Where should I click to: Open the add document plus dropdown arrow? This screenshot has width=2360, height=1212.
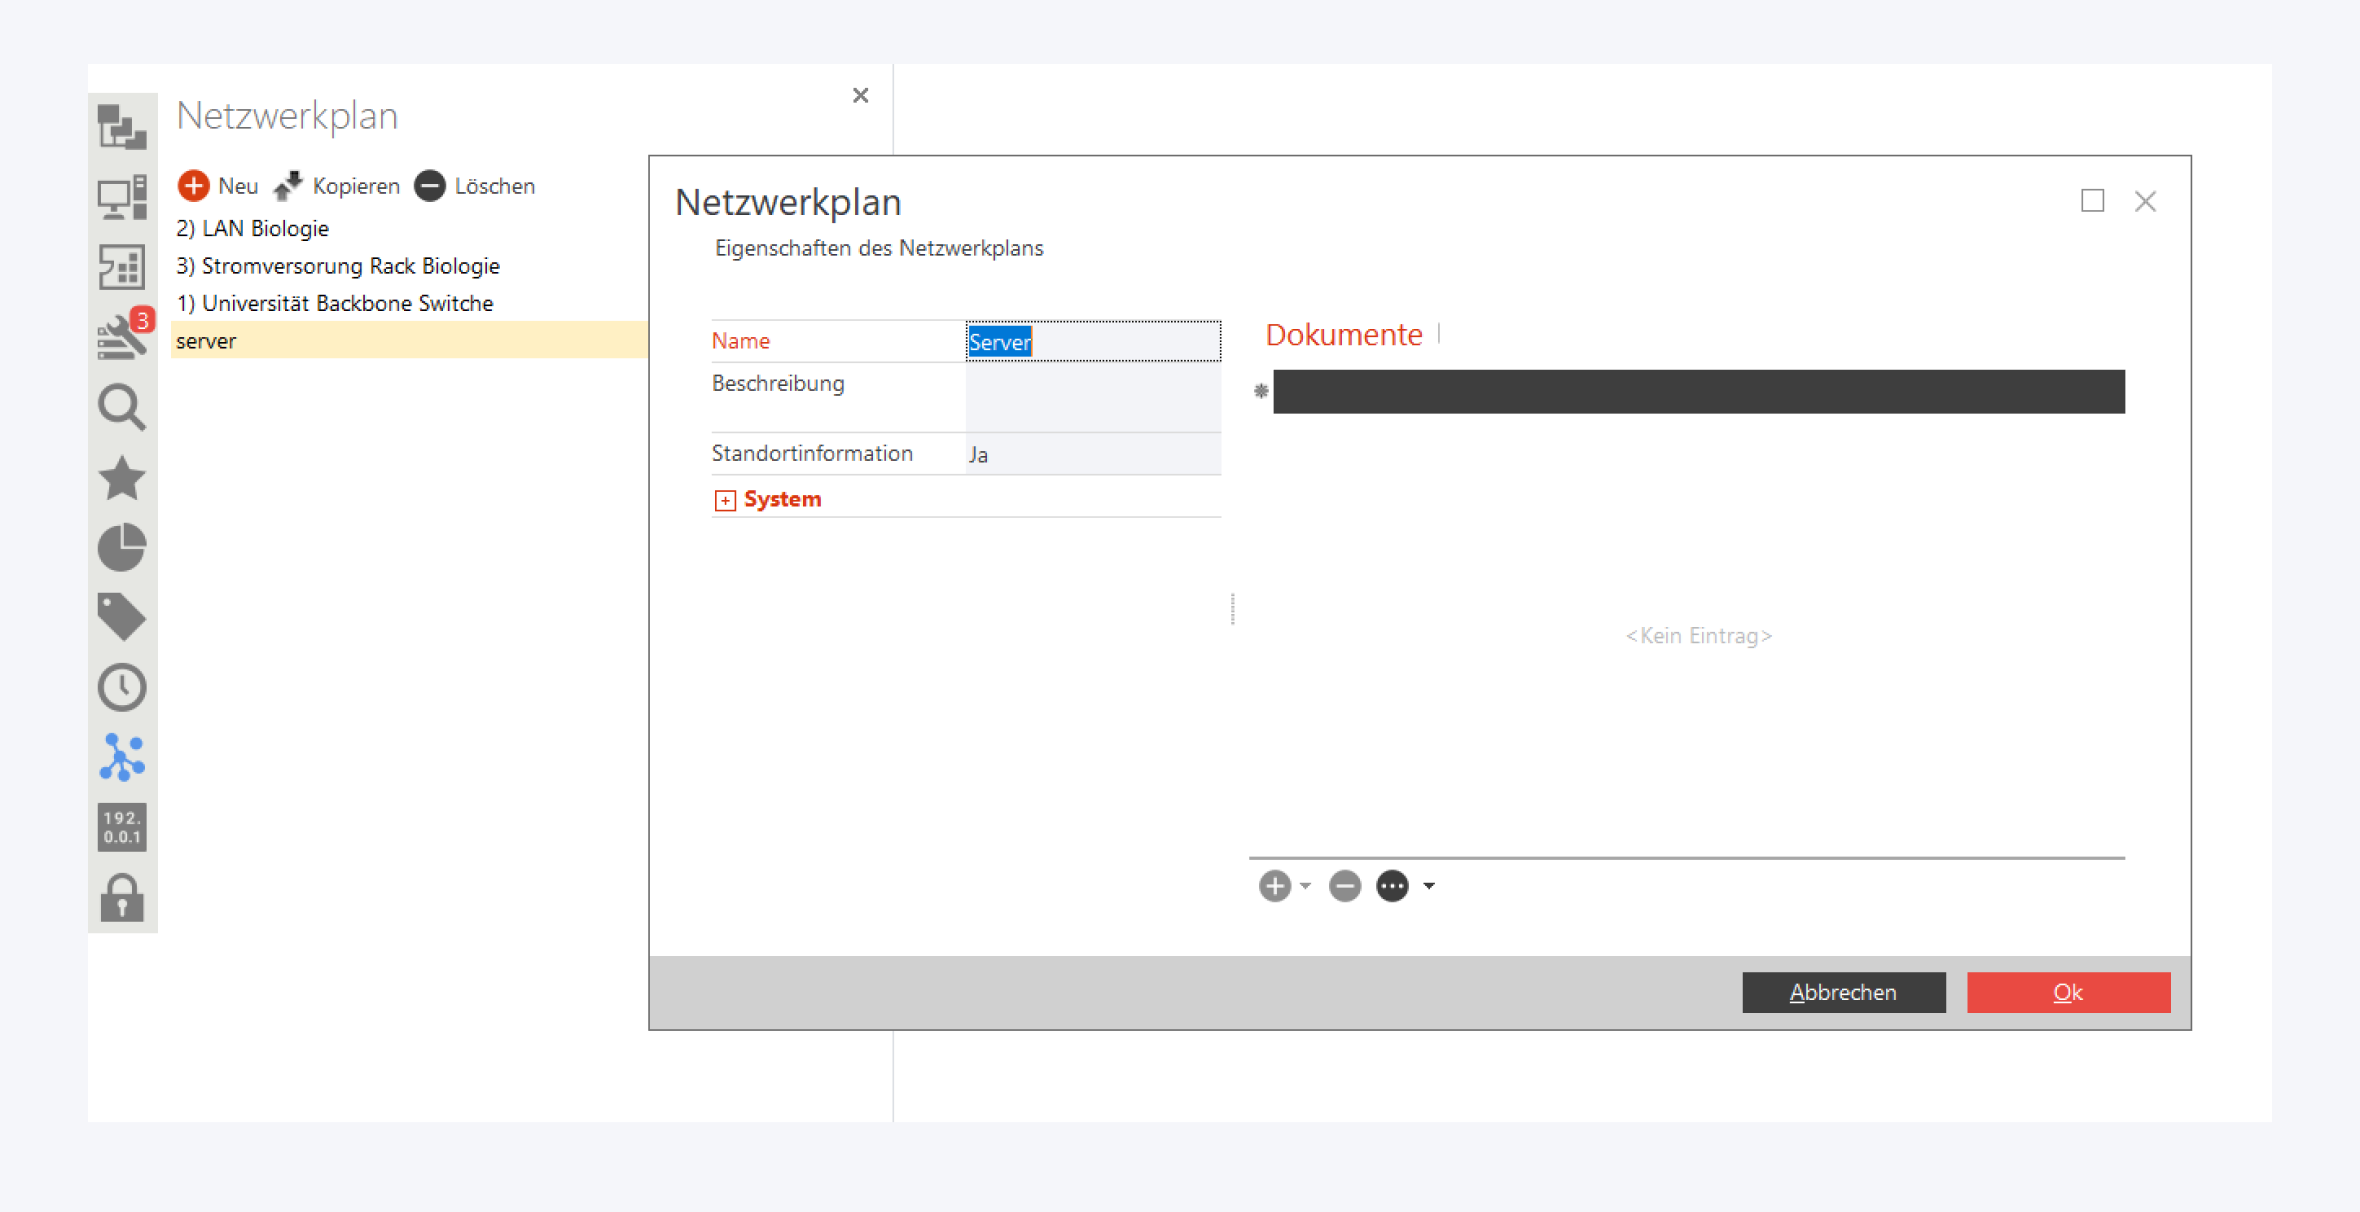1305,886
